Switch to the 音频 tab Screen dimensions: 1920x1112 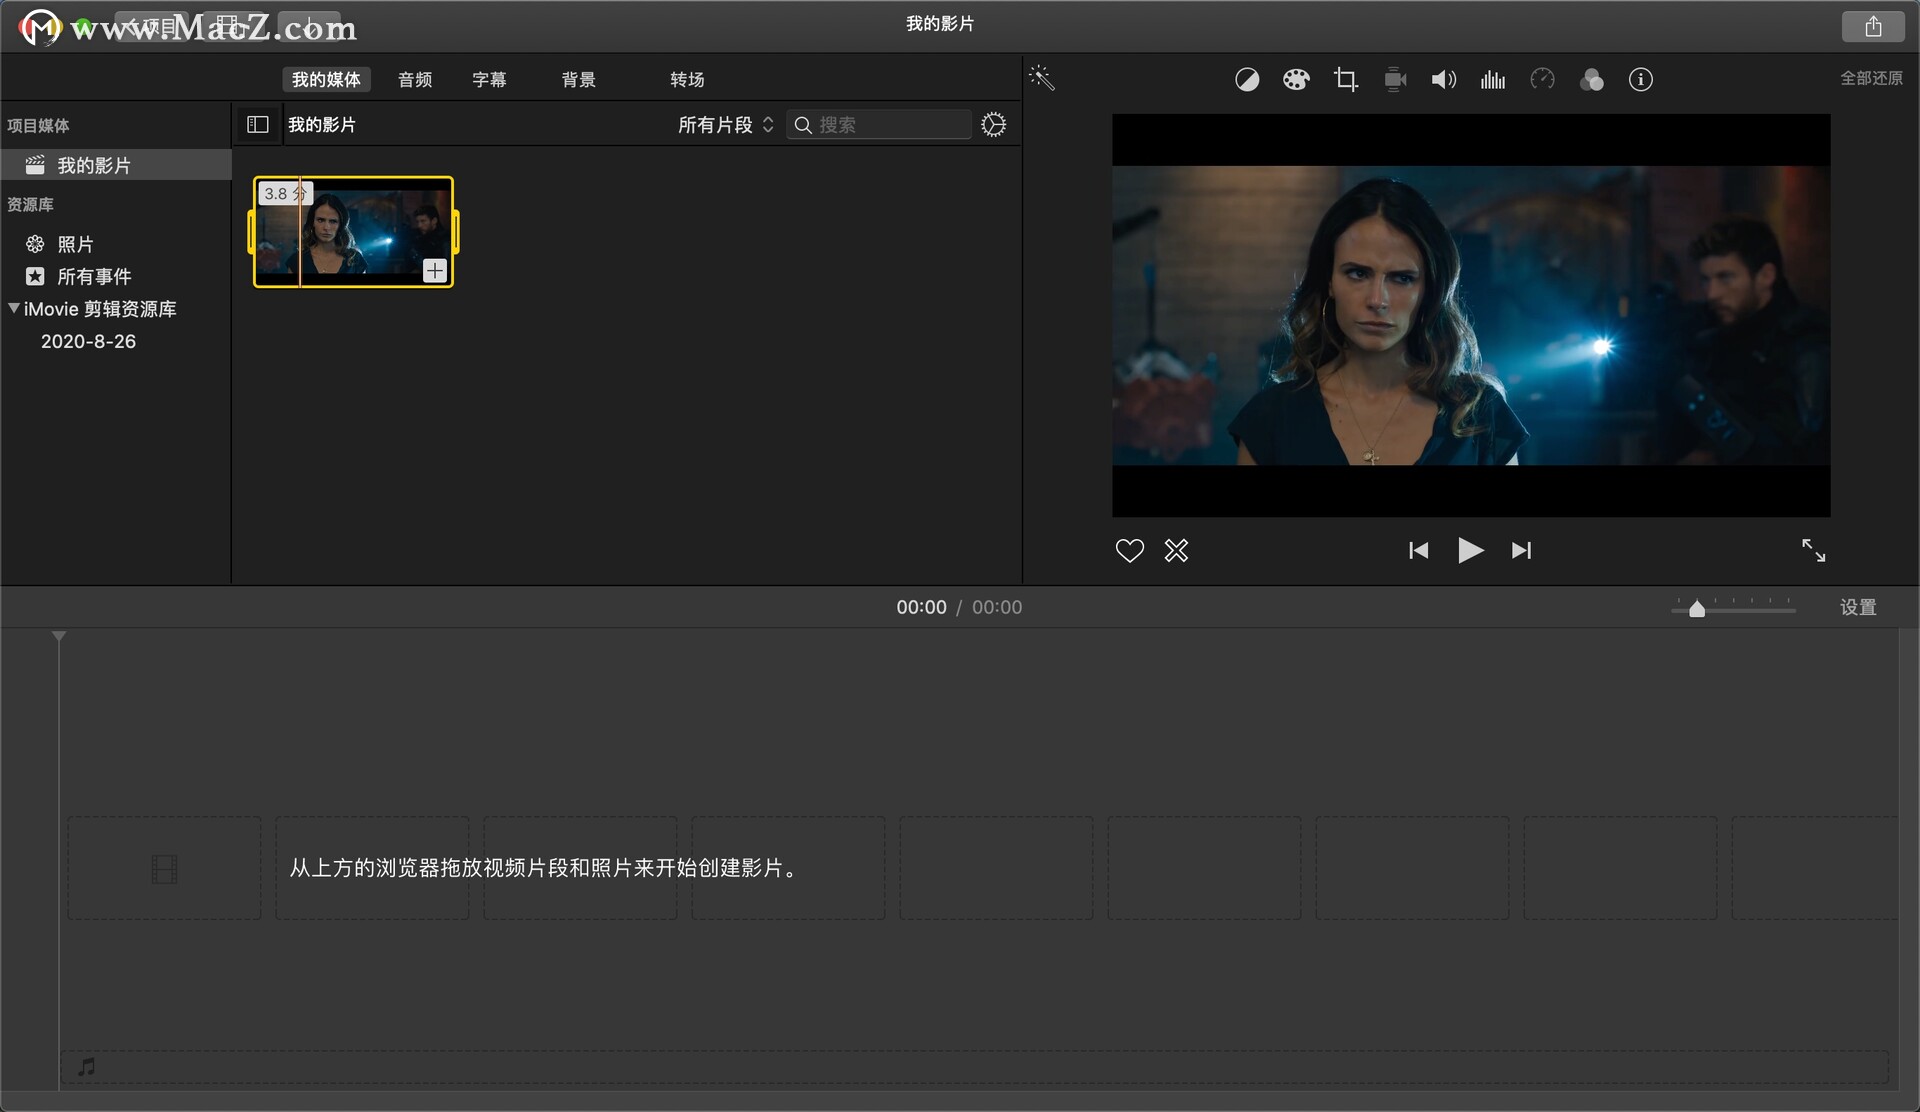(415, 80)
